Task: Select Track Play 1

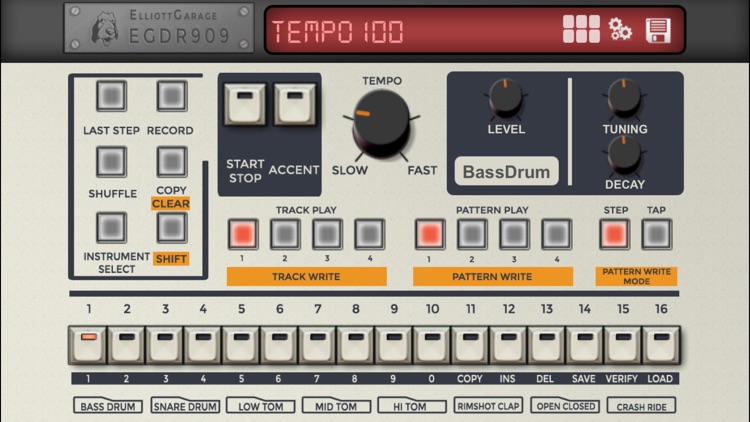Action: pyautogui.click(x=243, y=234)
